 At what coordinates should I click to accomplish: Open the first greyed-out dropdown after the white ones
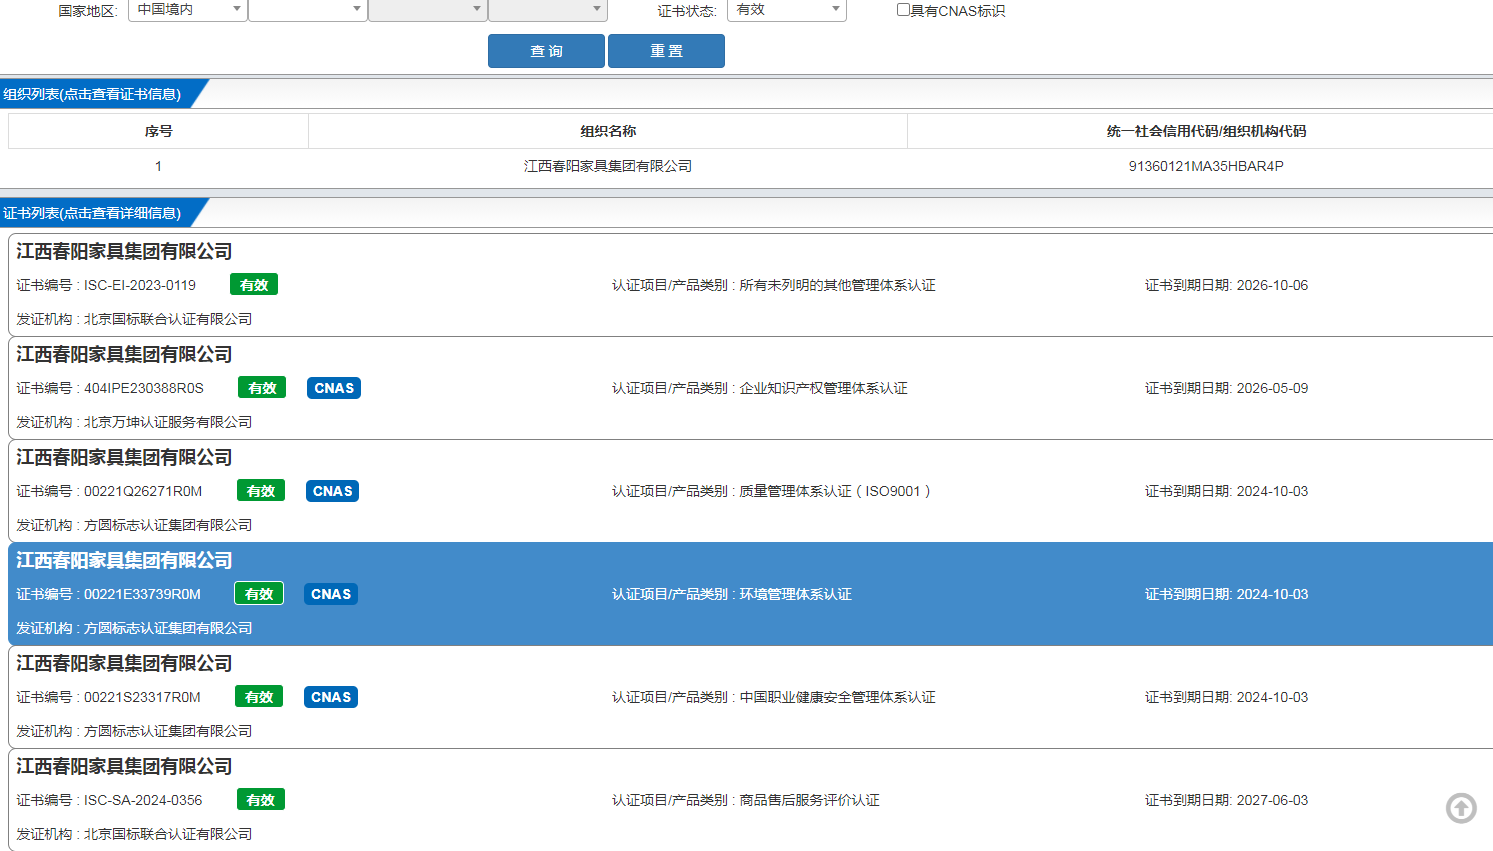coord(428,10)
